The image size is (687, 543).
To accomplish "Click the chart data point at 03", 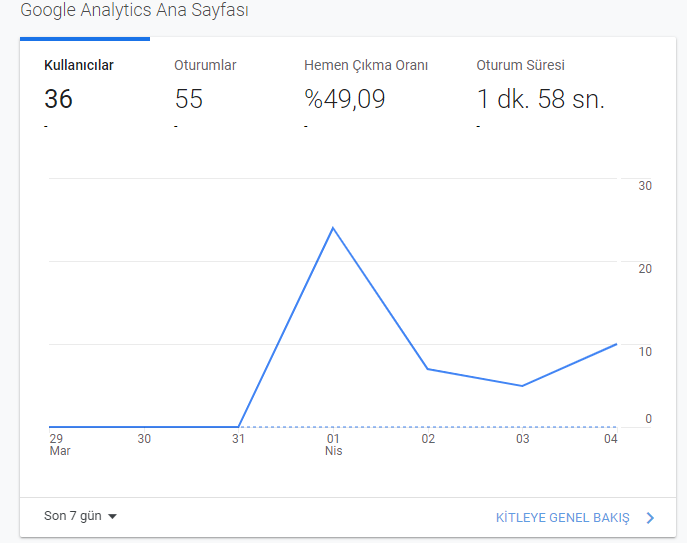I will coord(522,386).
